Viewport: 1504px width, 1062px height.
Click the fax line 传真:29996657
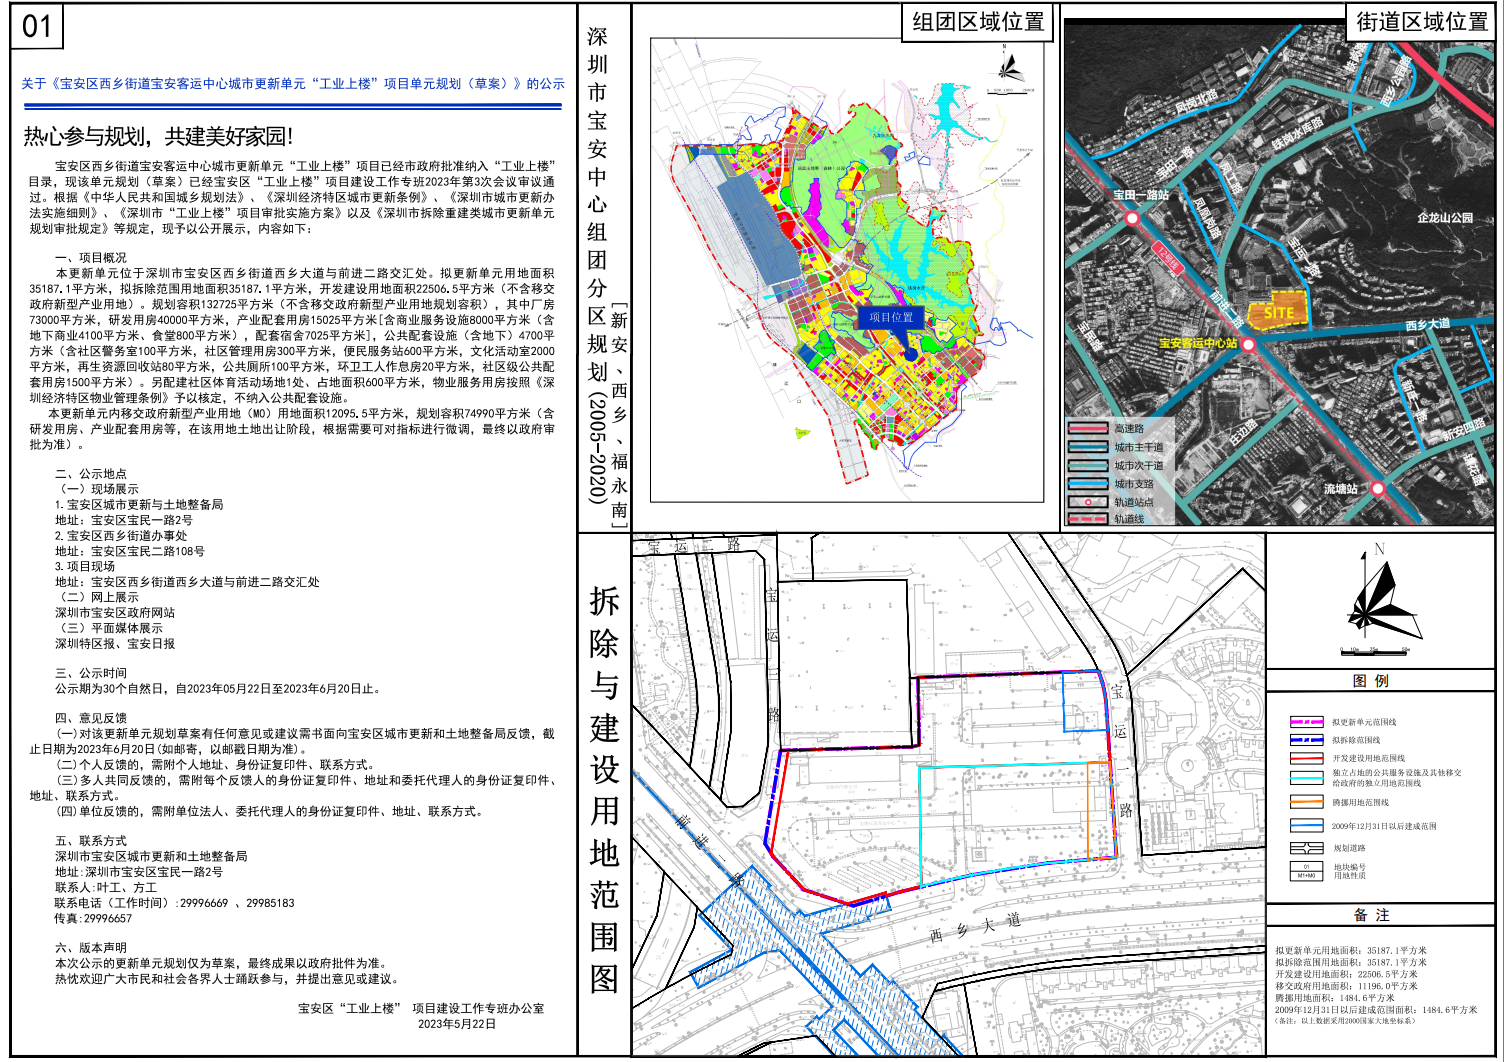(x=93, y=918)
